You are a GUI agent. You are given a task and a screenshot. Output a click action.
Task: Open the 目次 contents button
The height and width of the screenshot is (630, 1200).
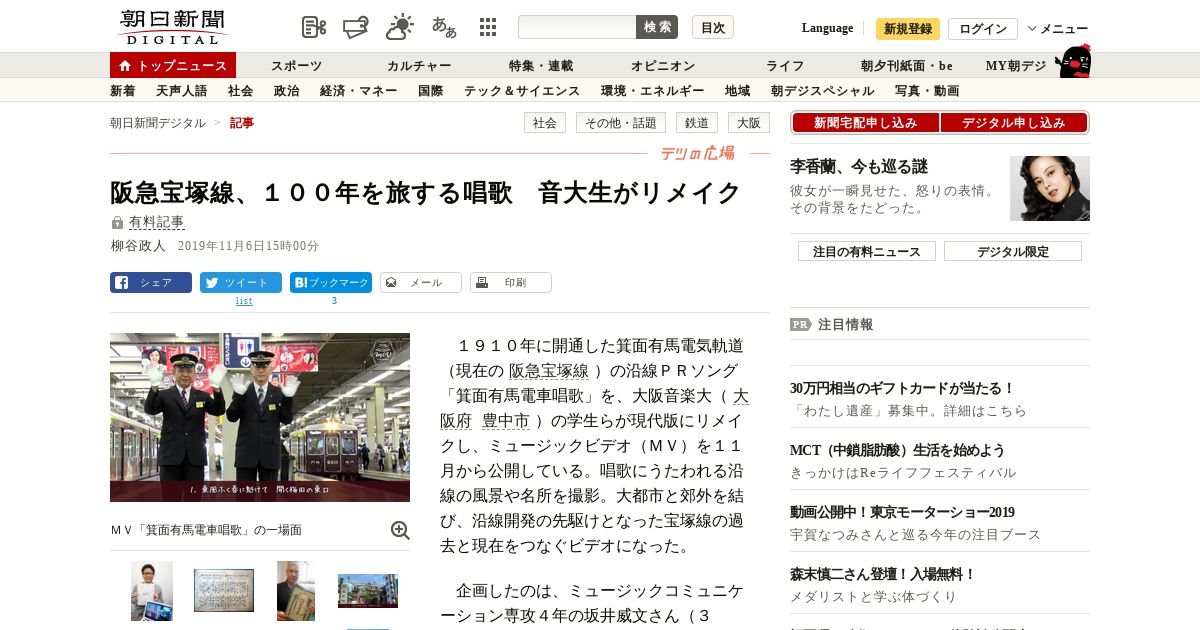(x=713, y=27)
